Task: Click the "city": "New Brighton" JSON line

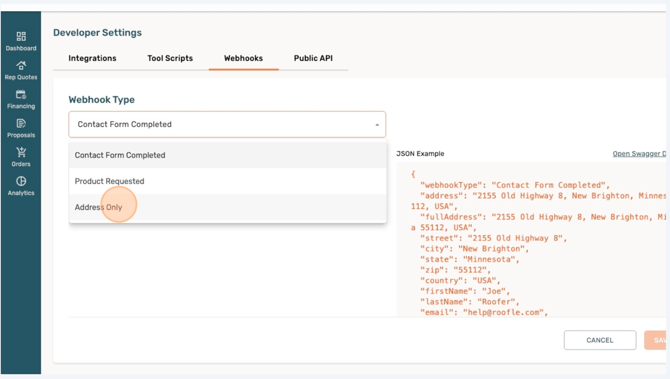Action: pyautogui.click(x=474, y=249)
